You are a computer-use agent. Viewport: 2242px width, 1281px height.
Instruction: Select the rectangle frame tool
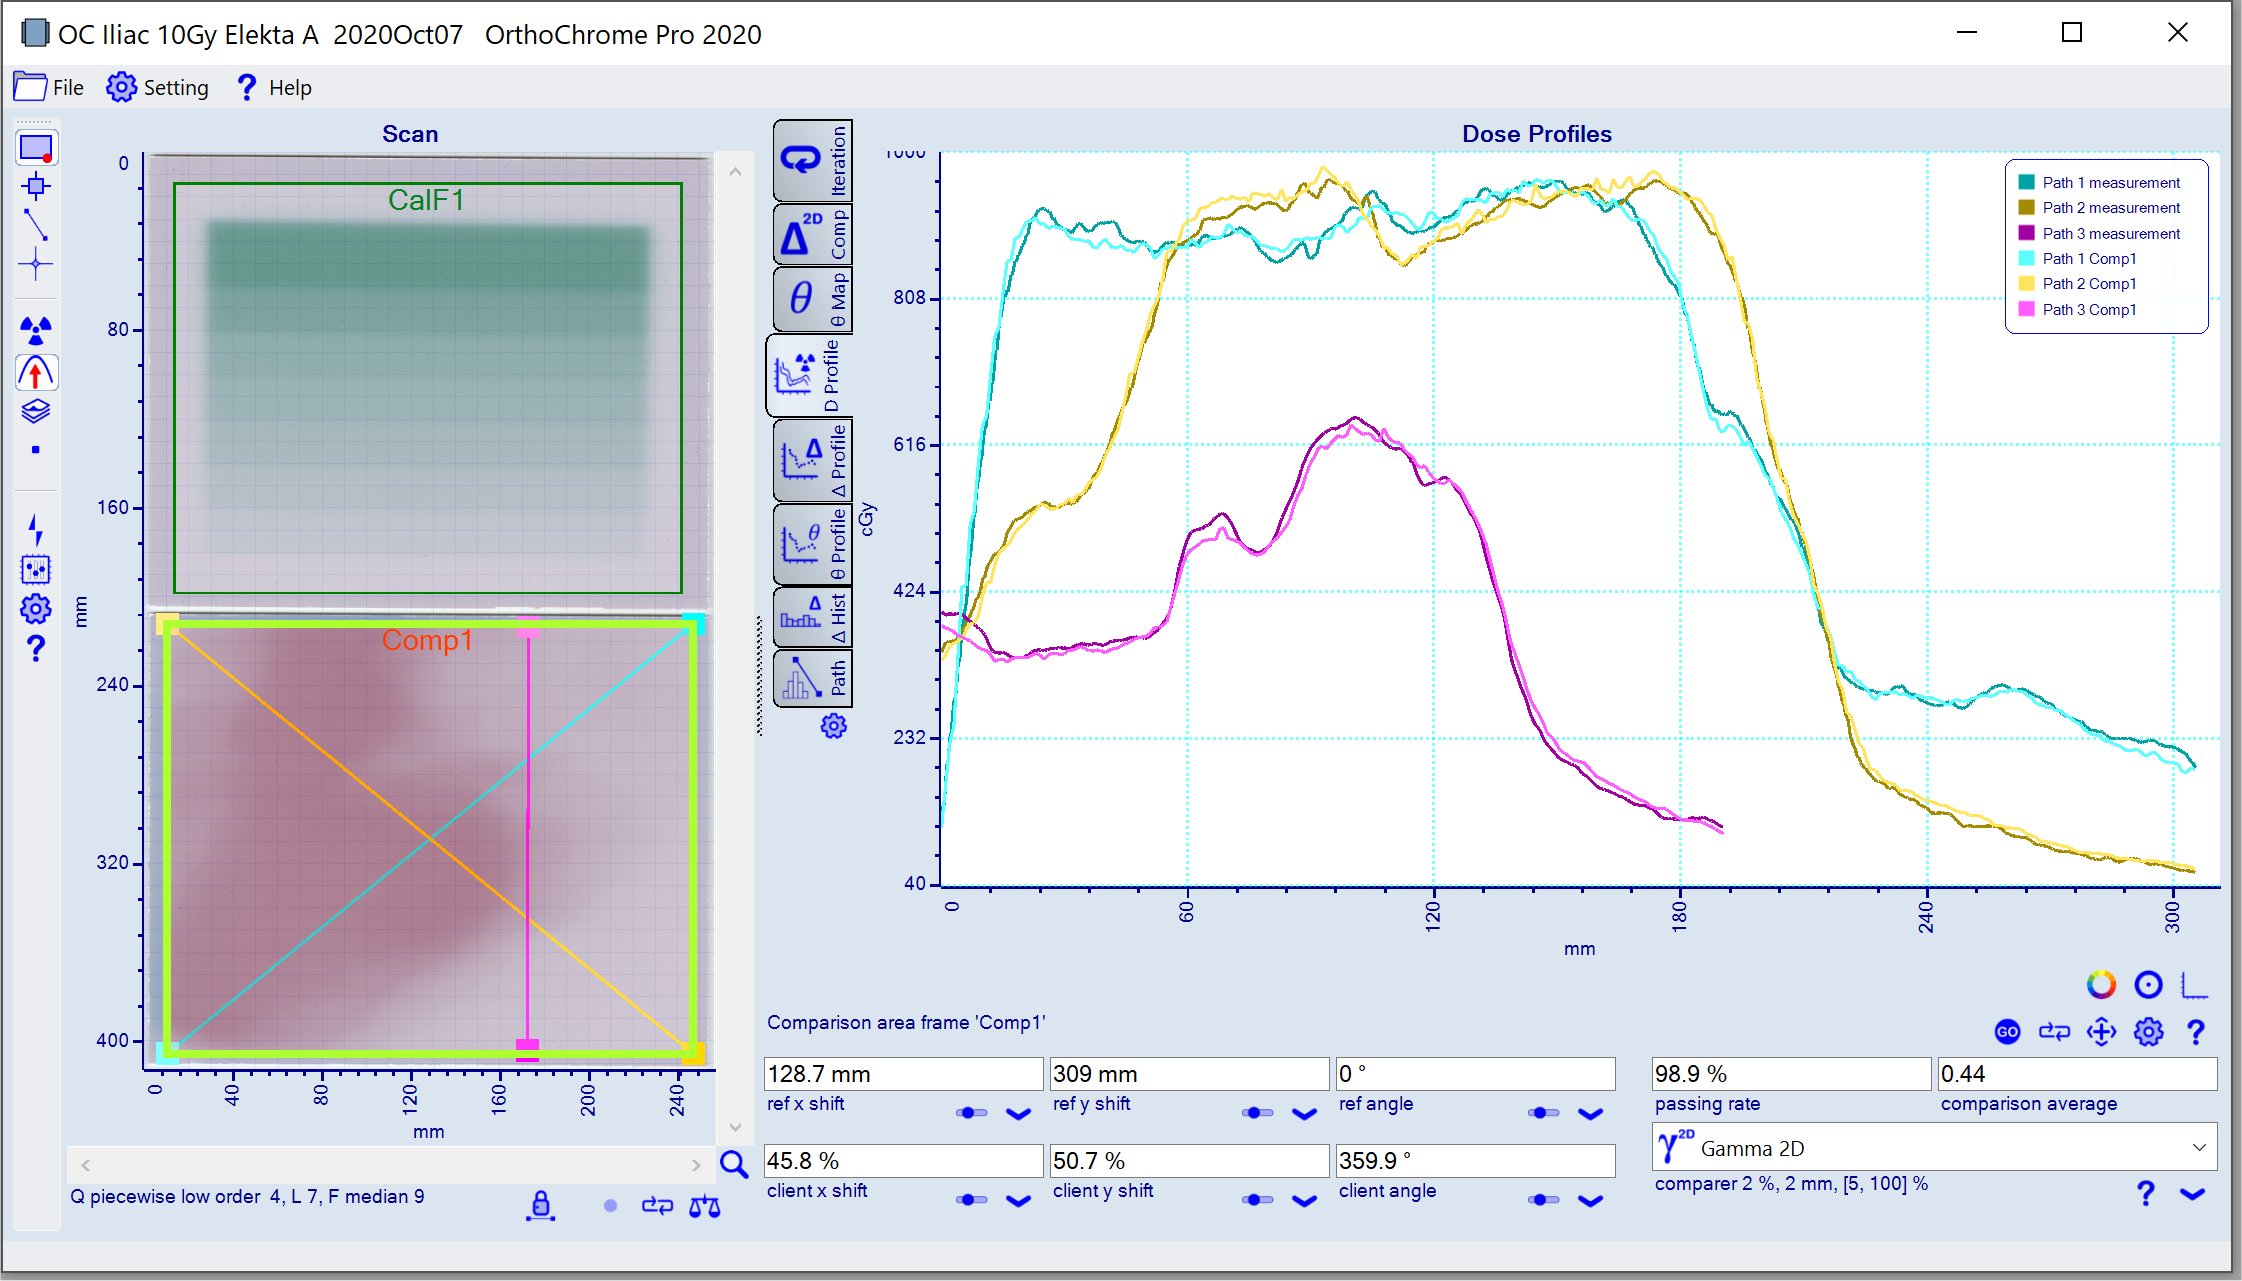(x=36, y=148)
